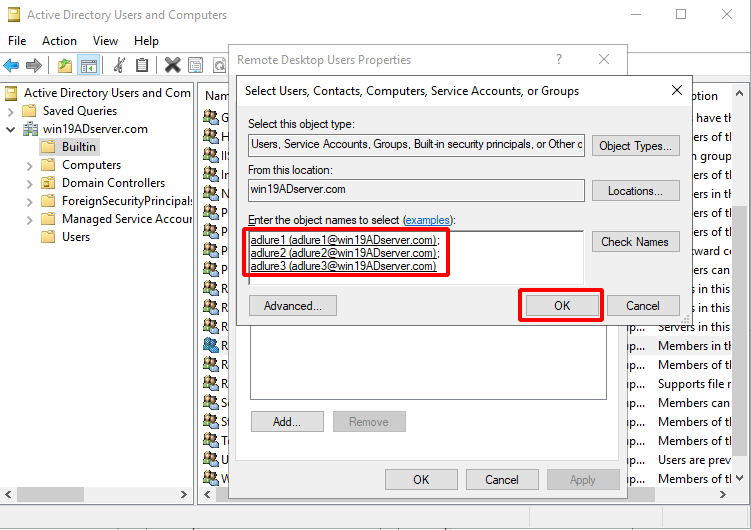Click the adlure3 entry in object names box

[x=343, y=266]
